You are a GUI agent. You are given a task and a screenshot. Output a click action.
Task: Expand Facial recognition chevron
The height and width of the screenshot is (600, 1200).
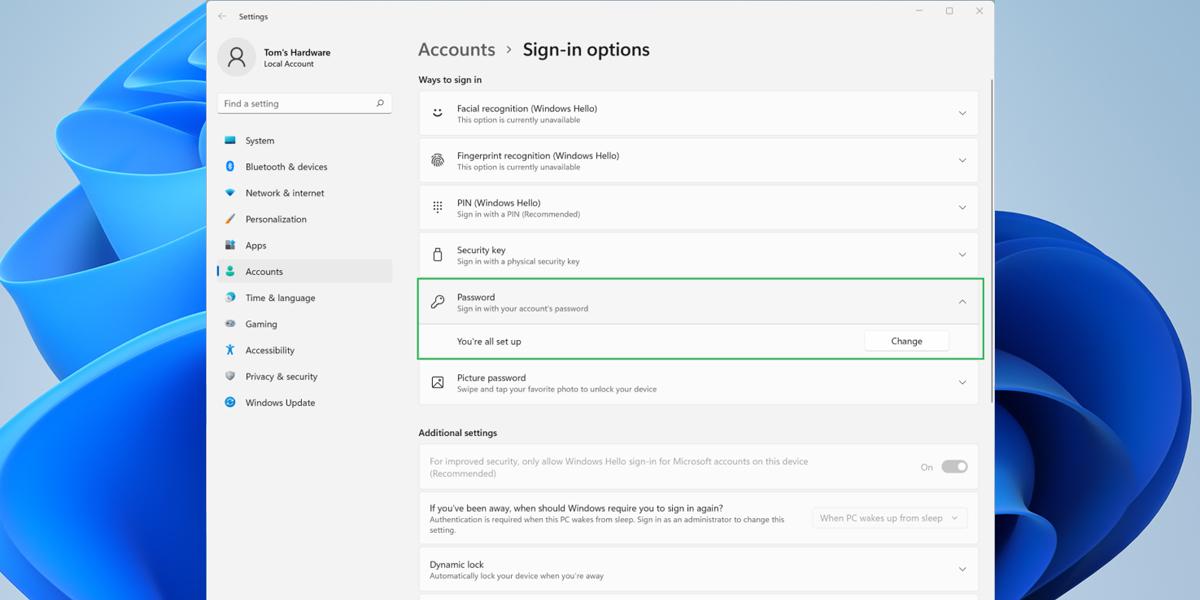click(963, 113)
